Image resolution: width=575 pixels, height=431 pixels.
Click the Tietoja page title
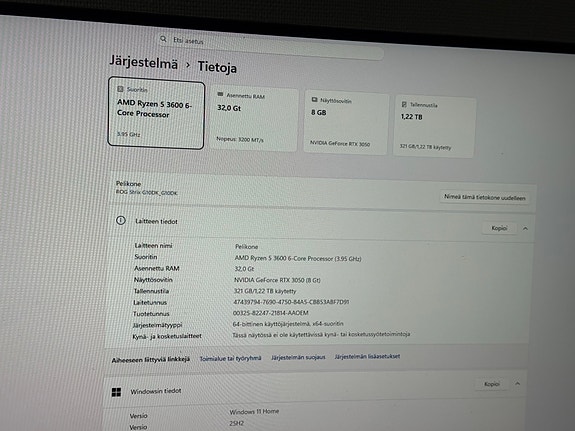pos(217,67)
